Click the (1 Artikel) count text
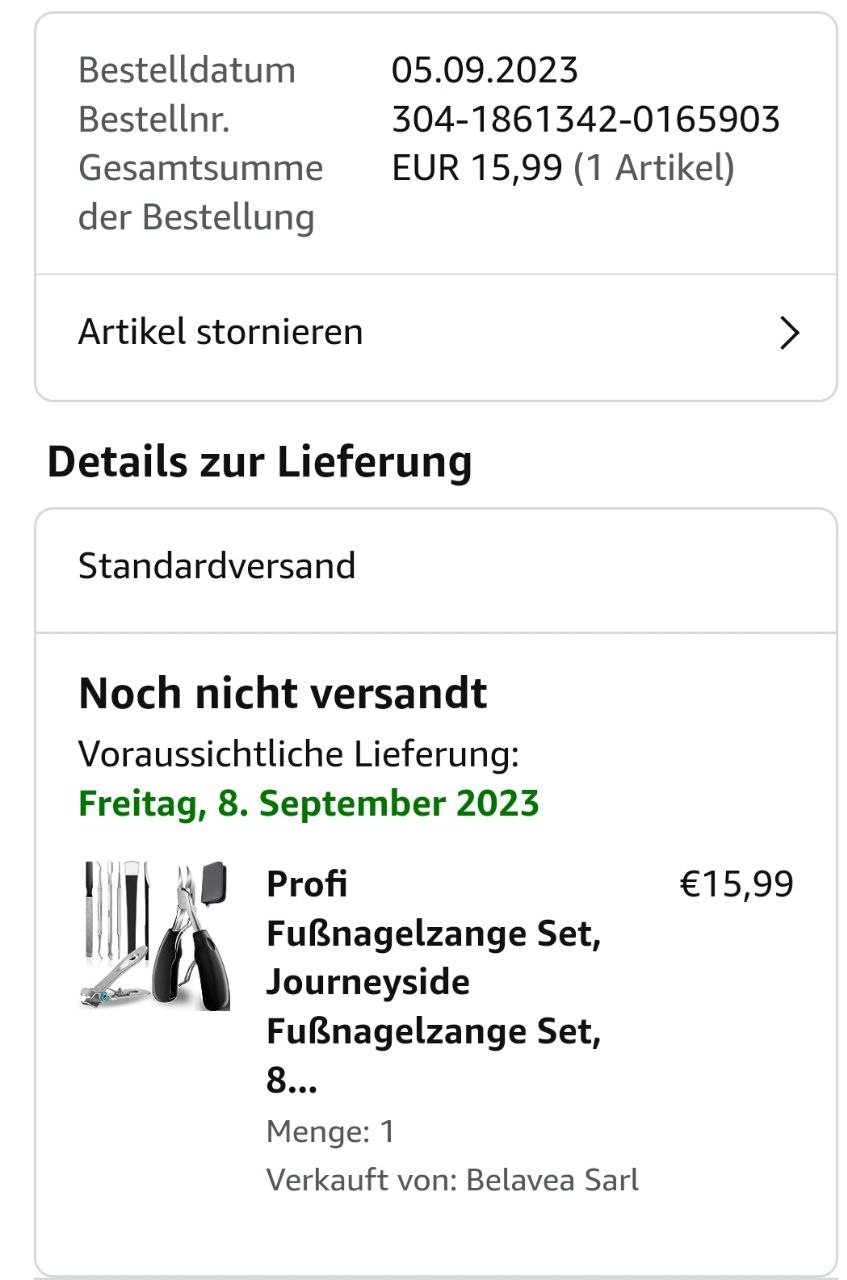 point(654,168)
